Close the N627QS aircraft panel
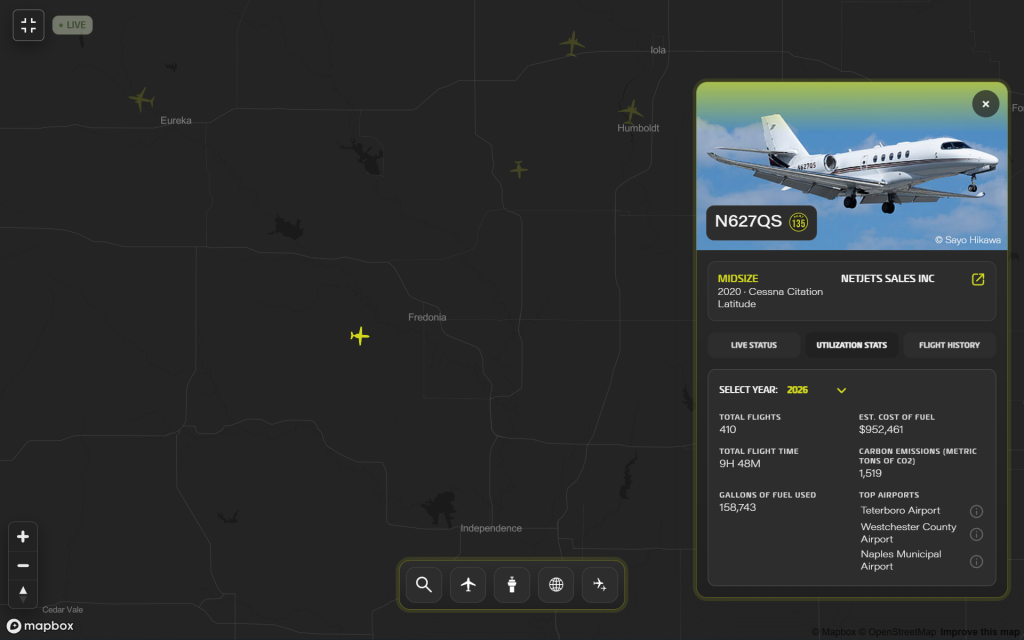The image size is (1024, 640). click(x=985, y=104)
